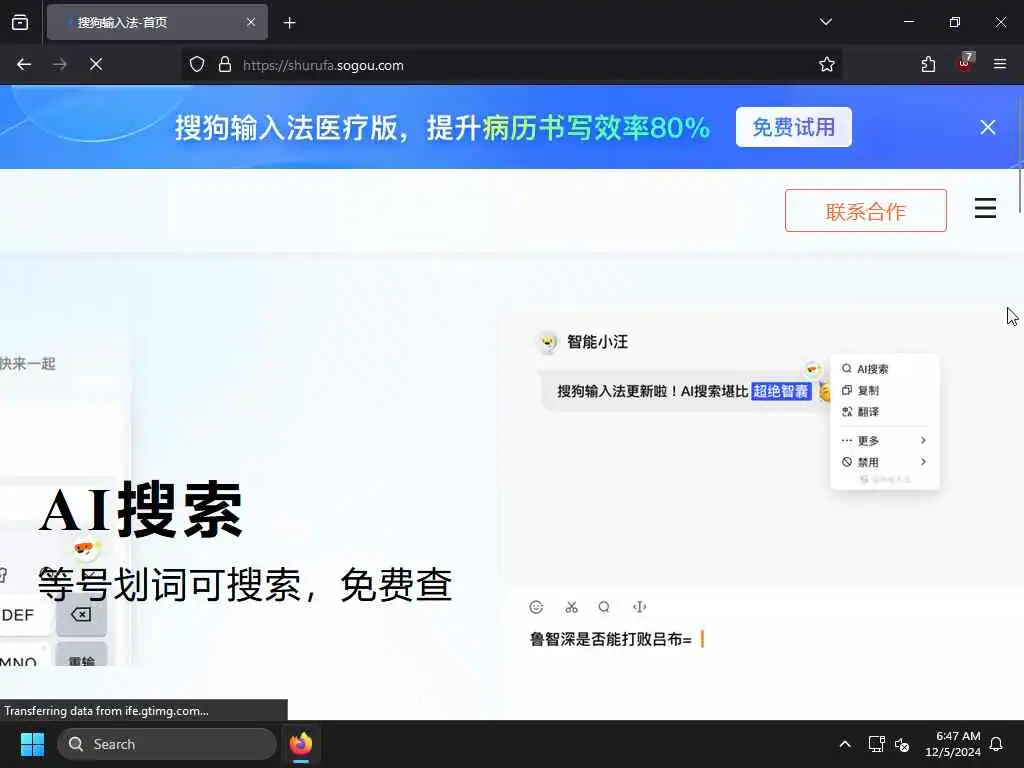Open the Firefox application menu
This screenshot has width=1024, height=768.
point(1000,64)
